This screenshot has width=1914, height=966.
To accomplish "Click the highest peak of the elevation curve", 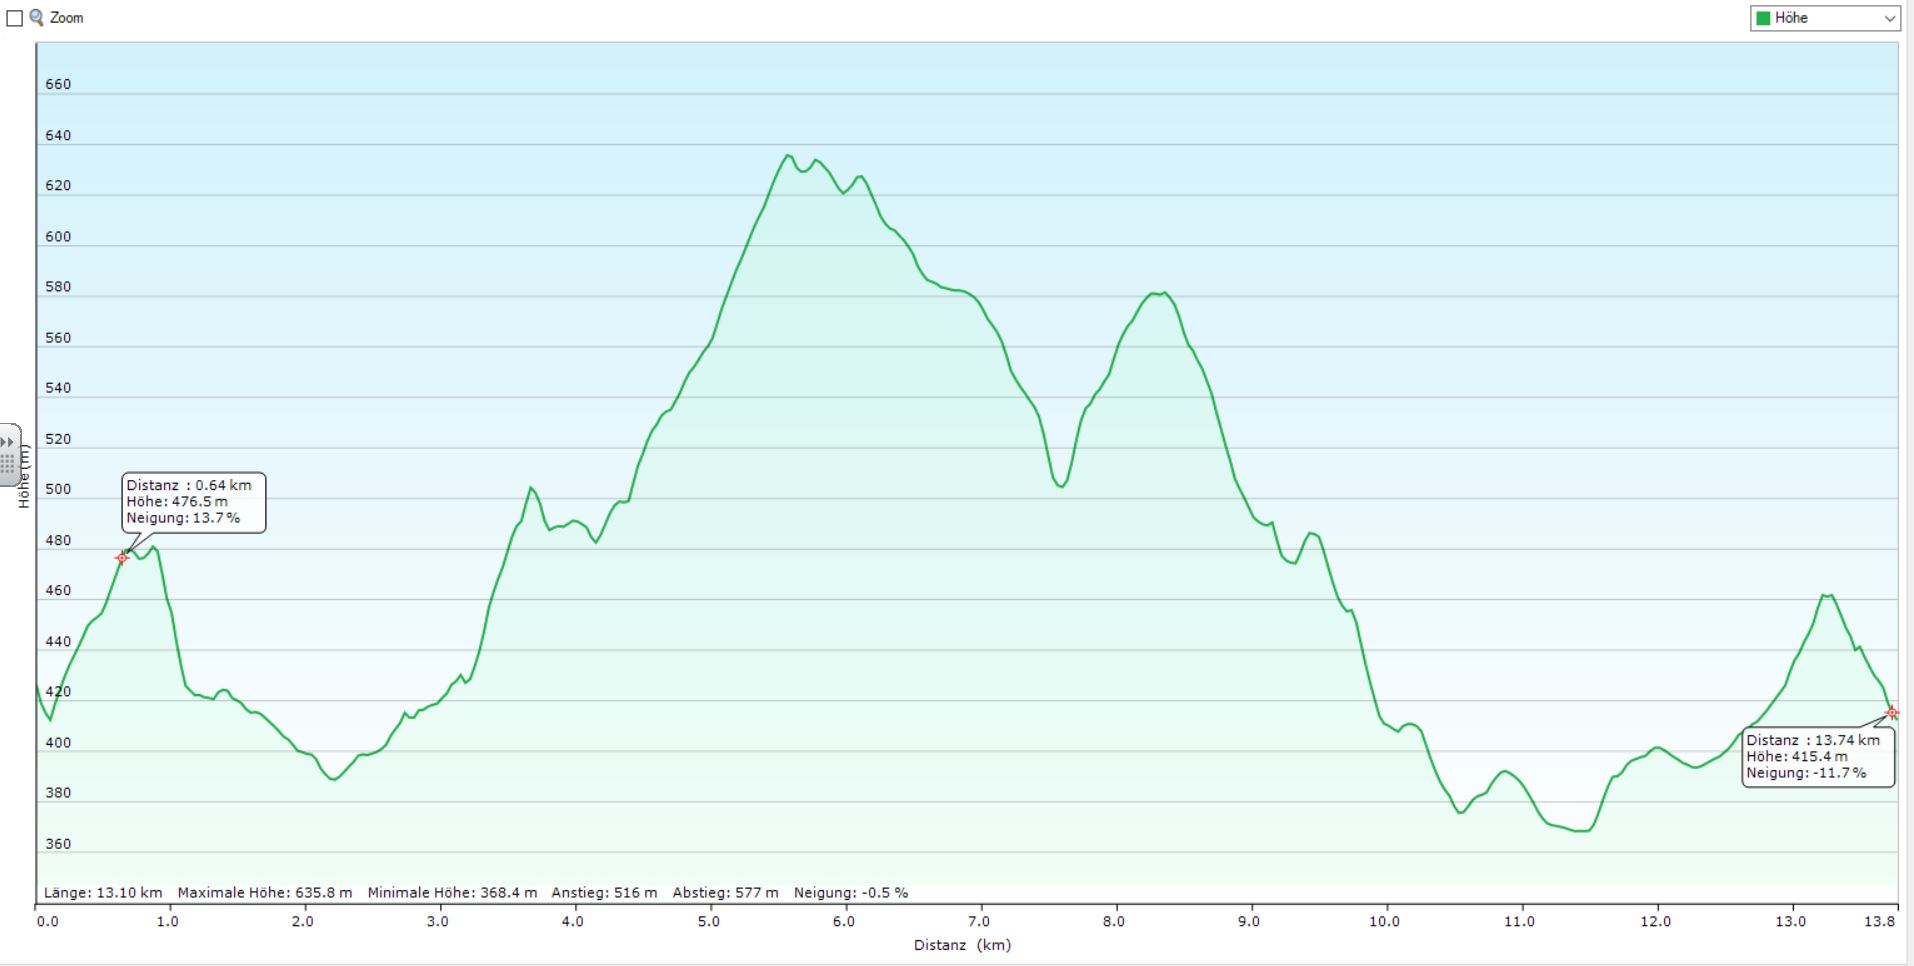I will (787, 156).
